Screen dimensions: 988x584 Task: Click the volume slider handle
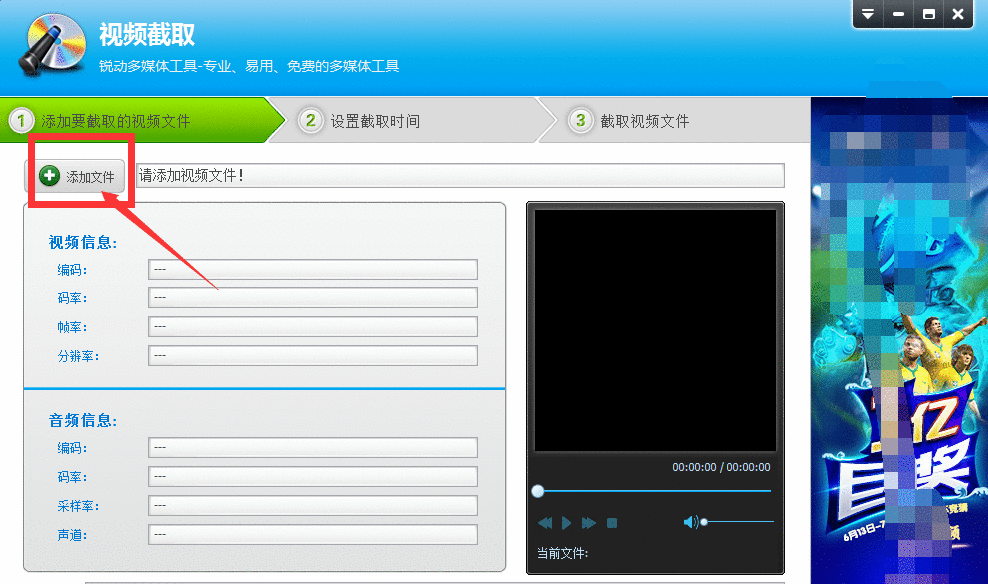tap(705, 521)
